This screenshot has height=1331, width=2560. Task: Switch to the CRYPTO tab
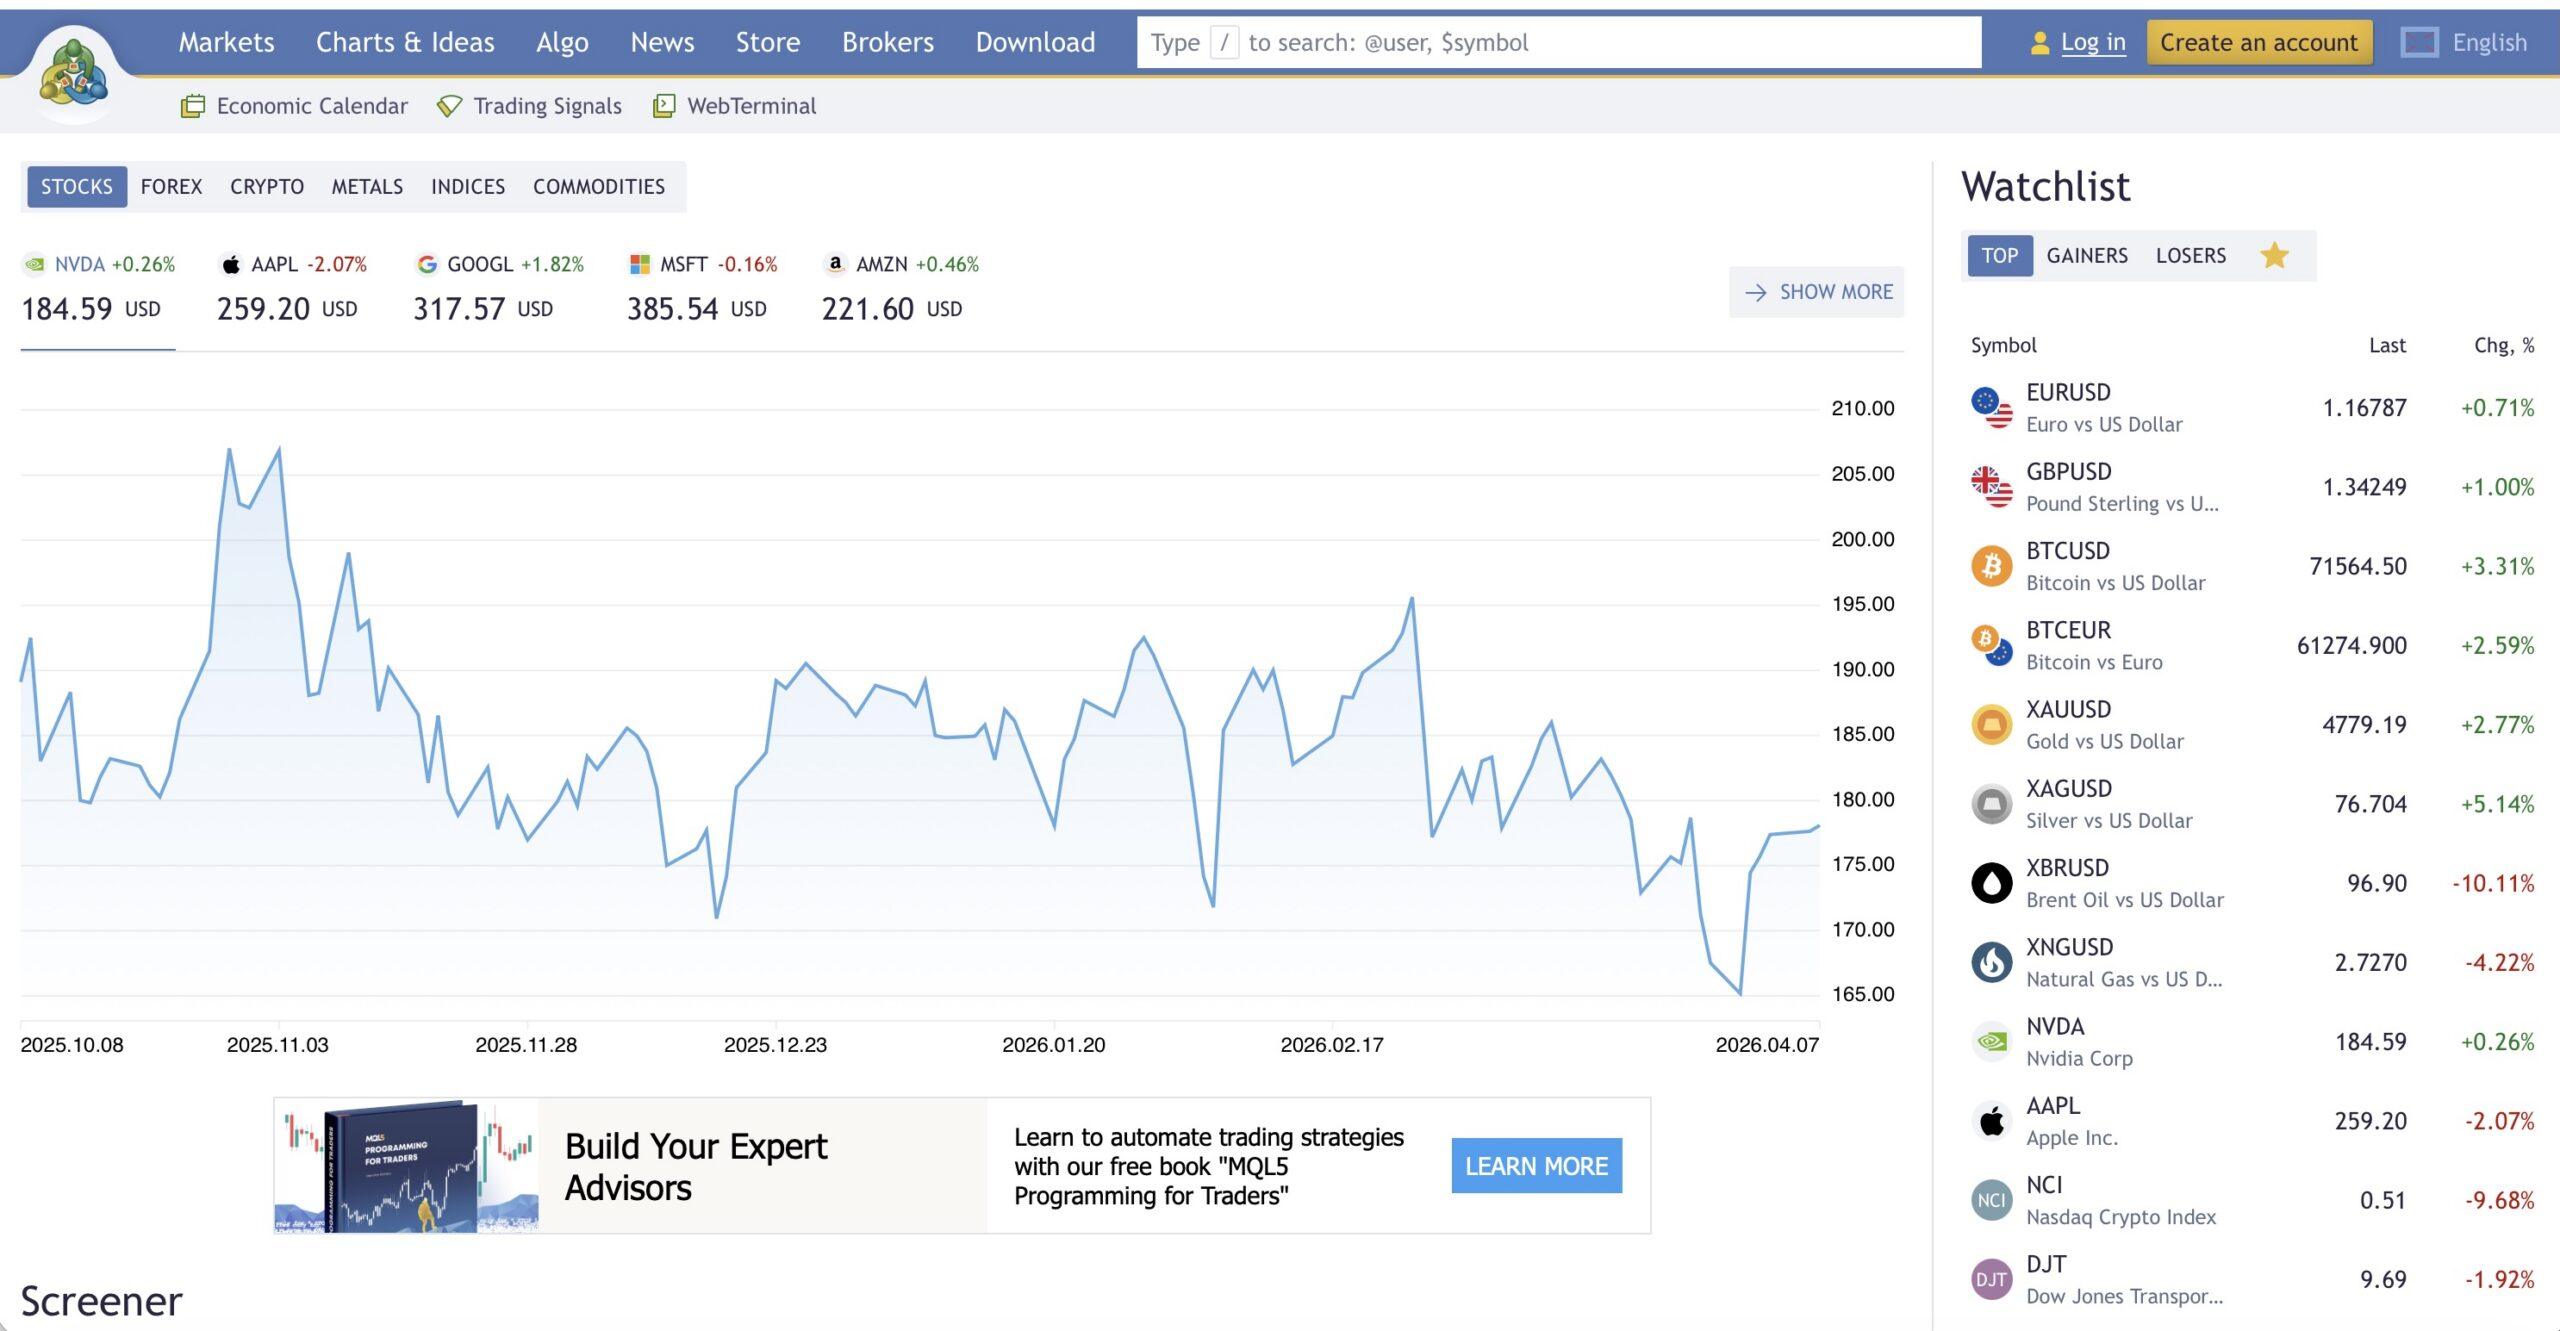[267, 187]
